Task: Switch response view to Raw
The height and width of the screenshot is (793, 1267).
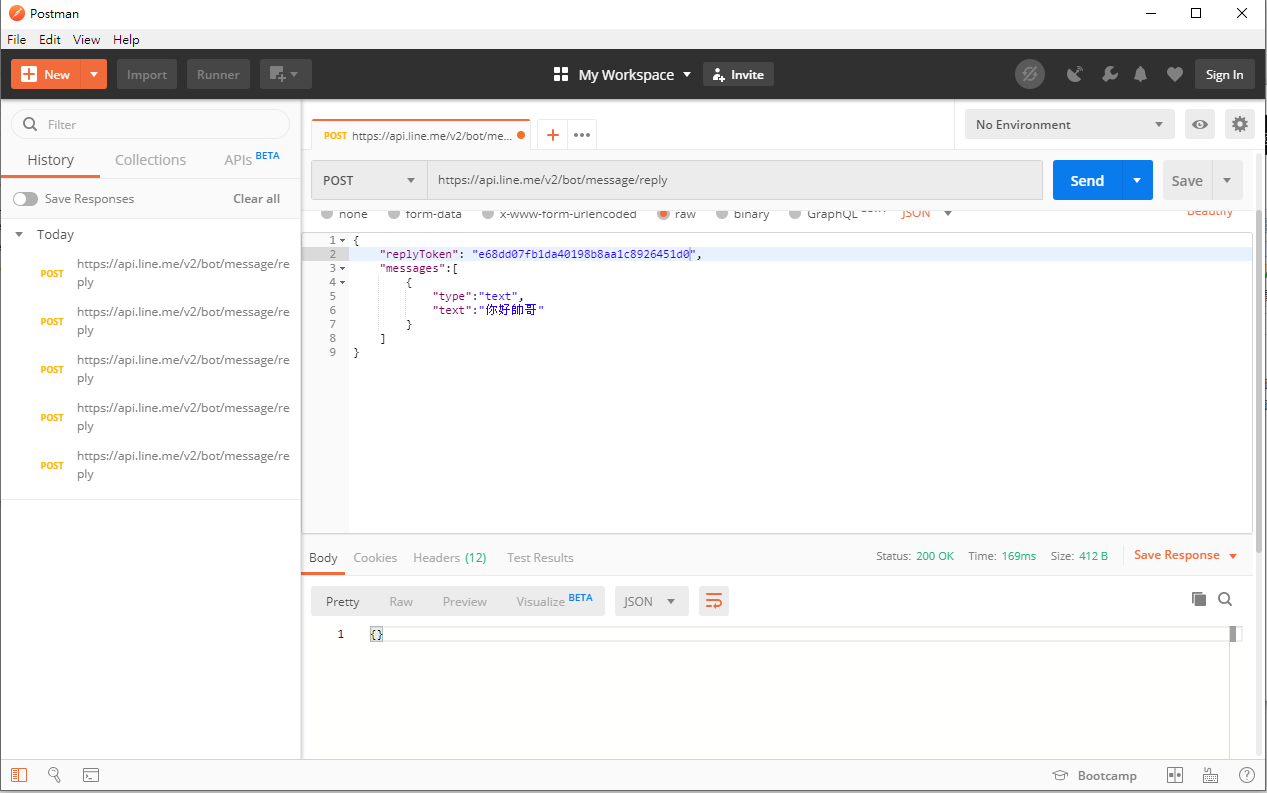Action: pyautogui.click(x=401, y=601)
